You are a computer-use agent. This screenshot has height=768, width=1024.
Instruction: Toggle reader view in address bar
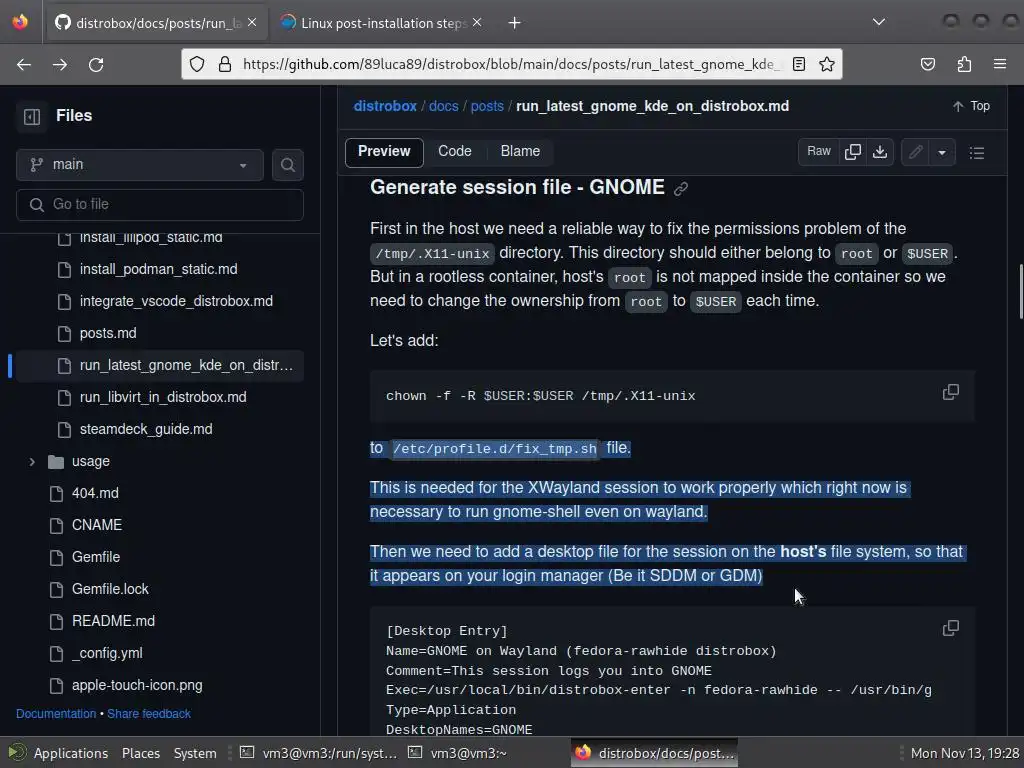click(799, 64)
